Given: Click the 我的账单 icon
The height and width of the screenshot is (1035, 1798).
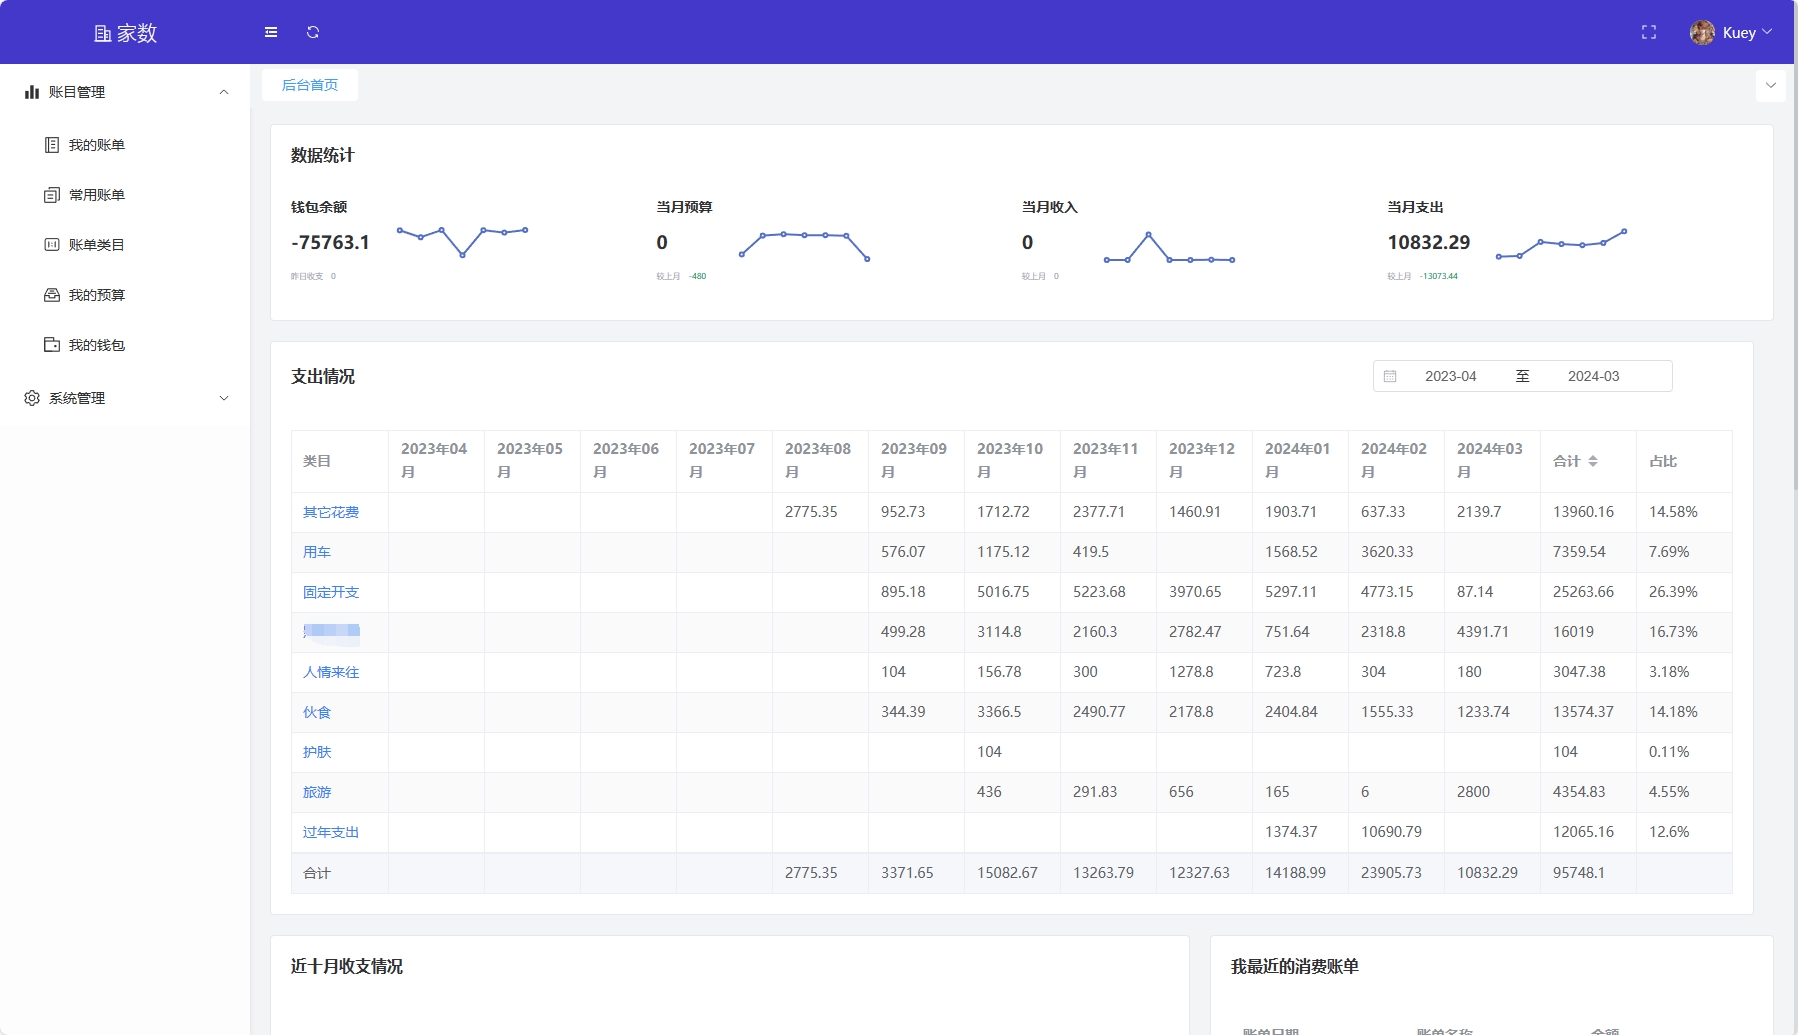Looking at the screenshot, I should (52, 145).
